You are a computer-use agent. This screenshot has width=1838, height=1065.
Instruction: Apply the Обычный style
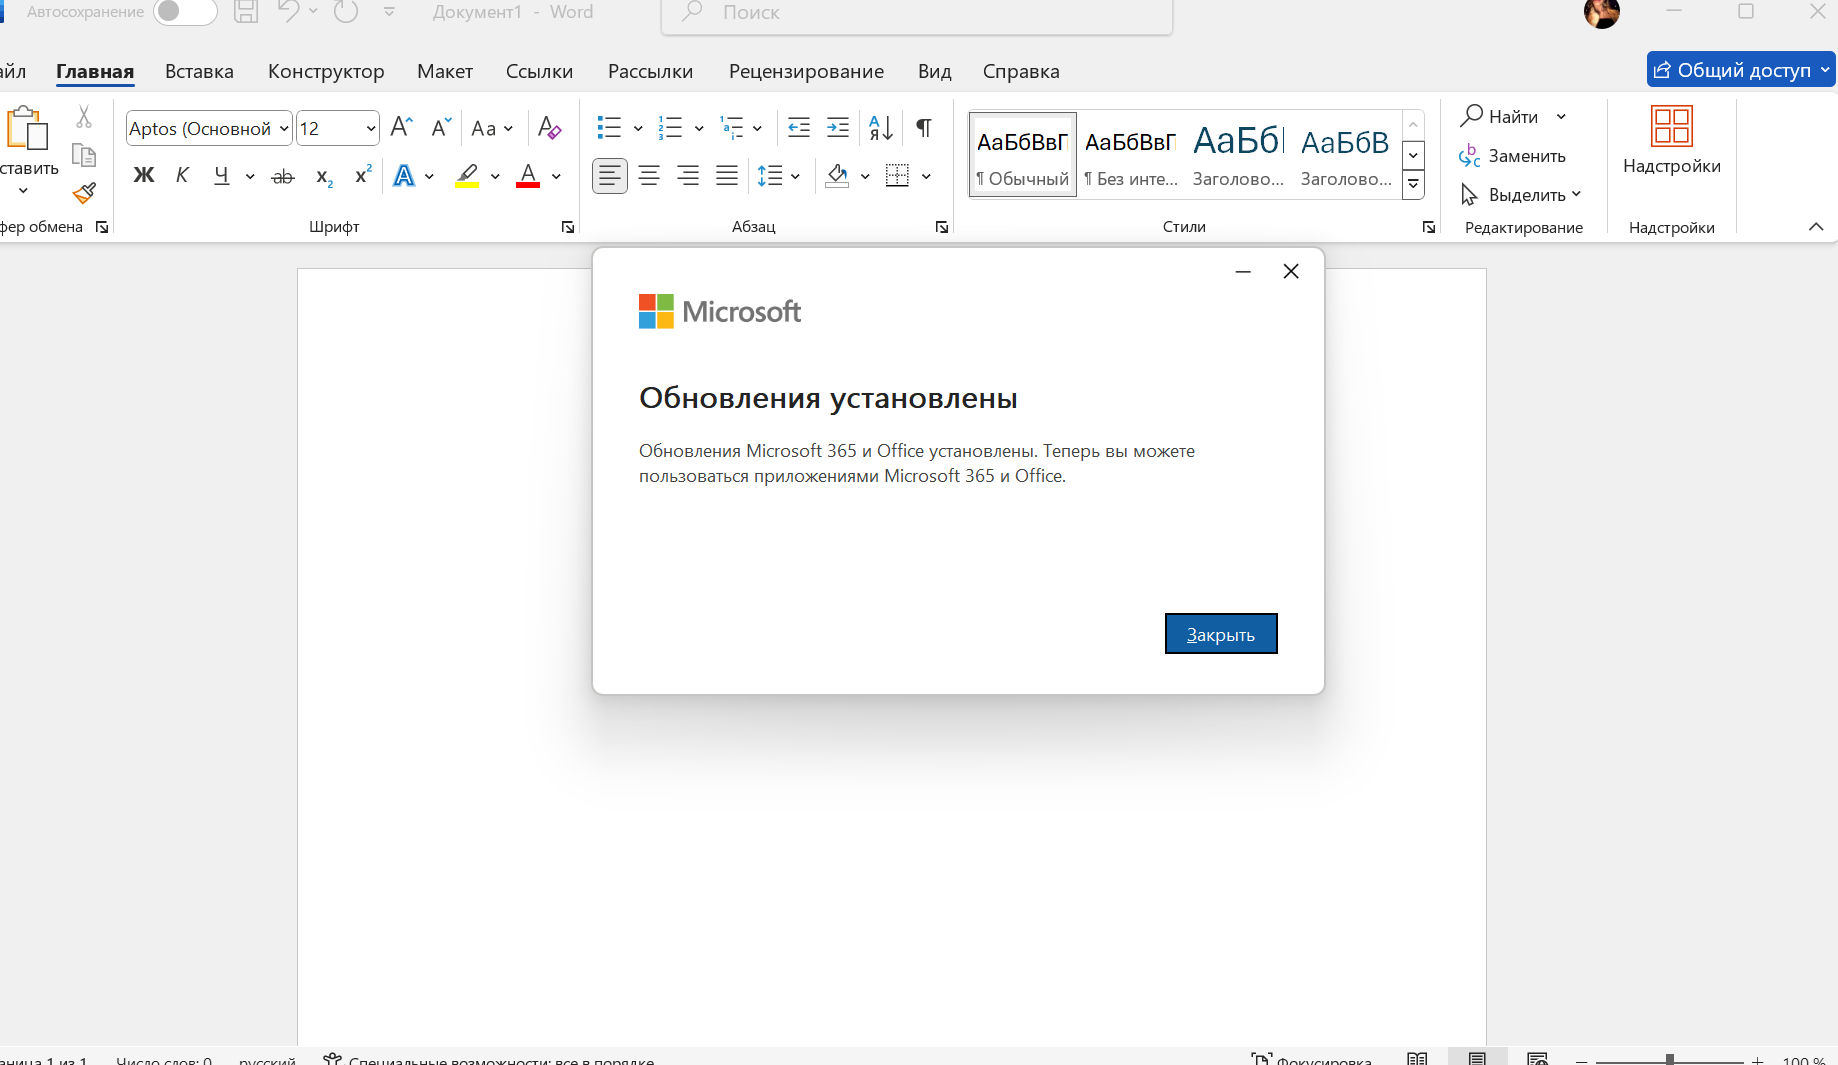point(1023,155)
